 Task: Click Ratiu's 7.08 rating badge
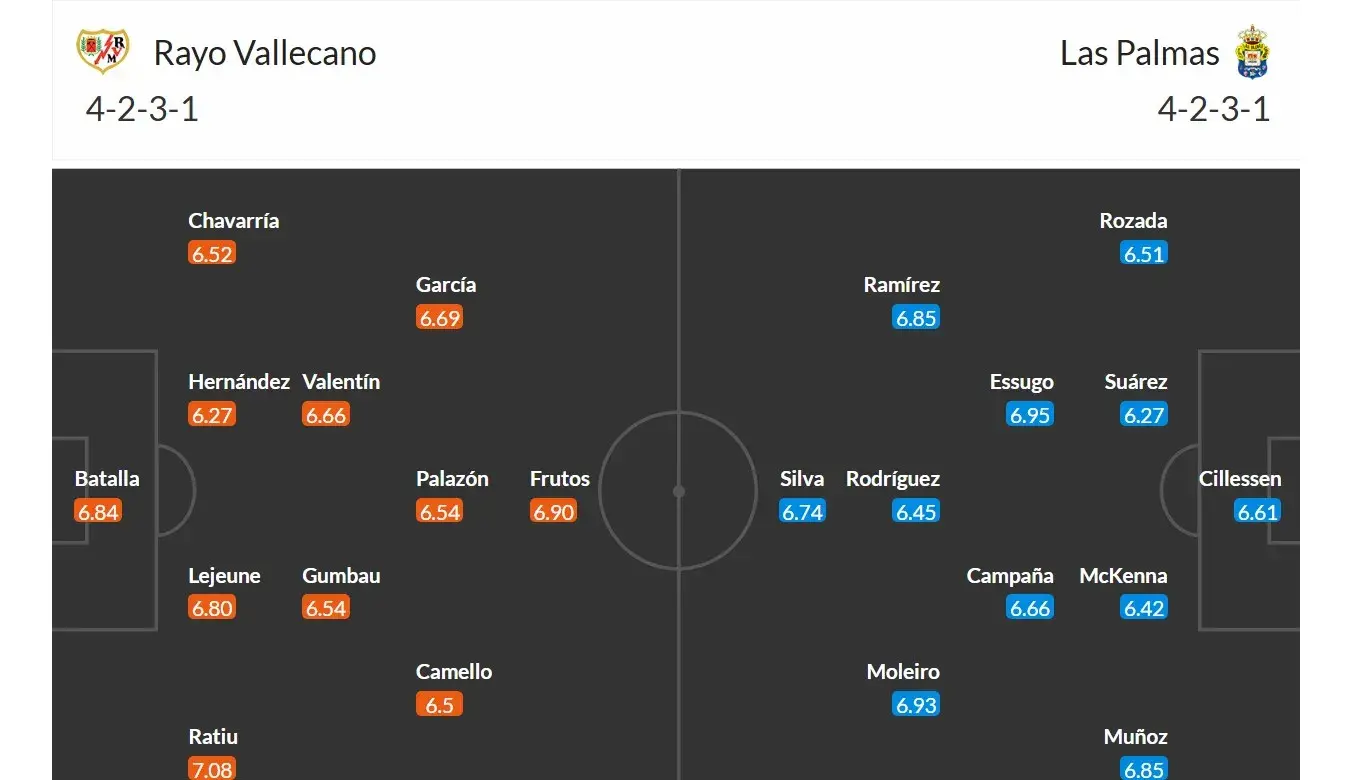pos(212,769)
